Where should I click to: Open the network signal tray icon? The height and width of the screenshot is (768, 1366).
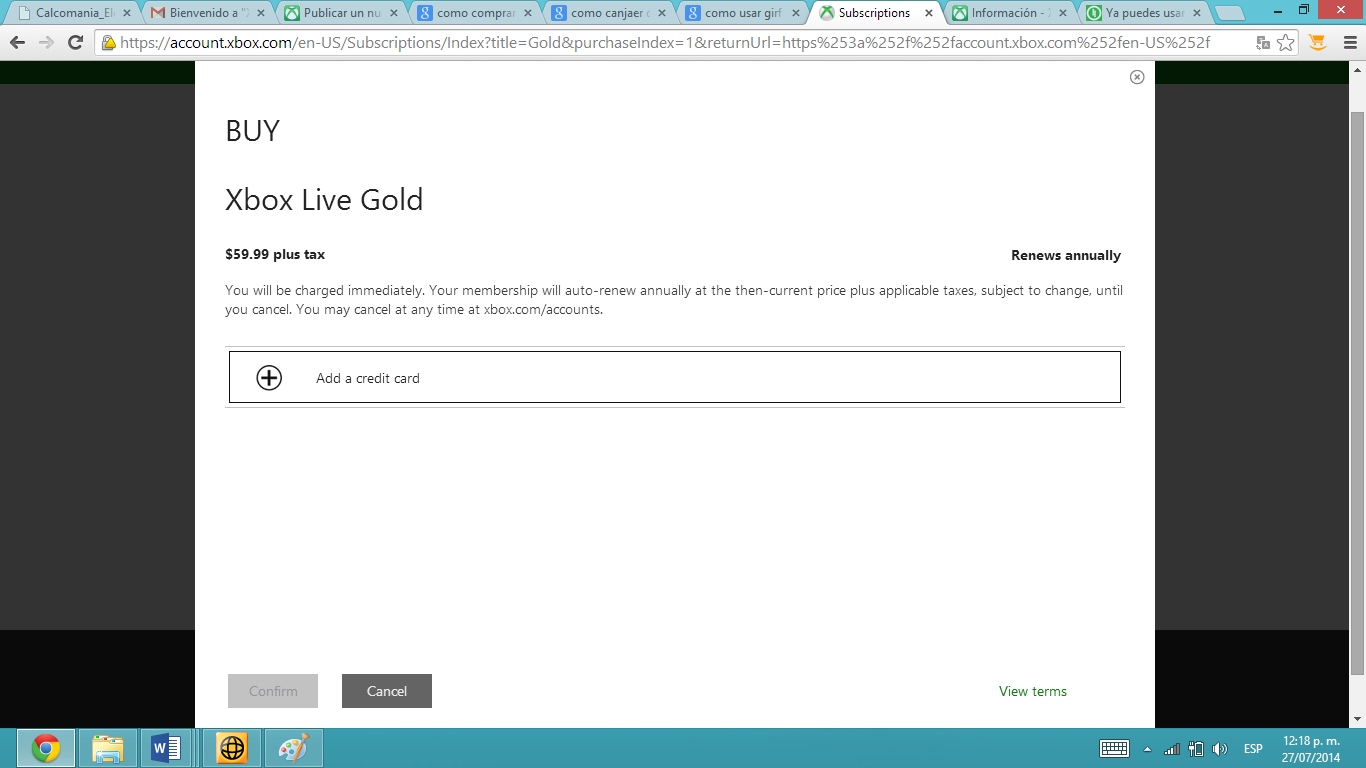click(1172, 748)
